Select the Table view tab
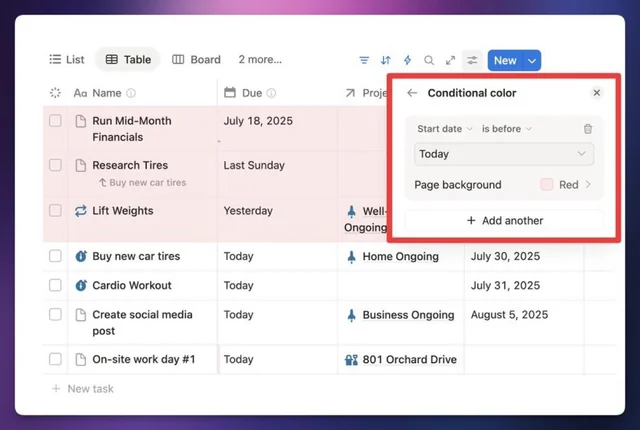Image resolution: width=640 pixels, height=430 pixels. [128, 60]
